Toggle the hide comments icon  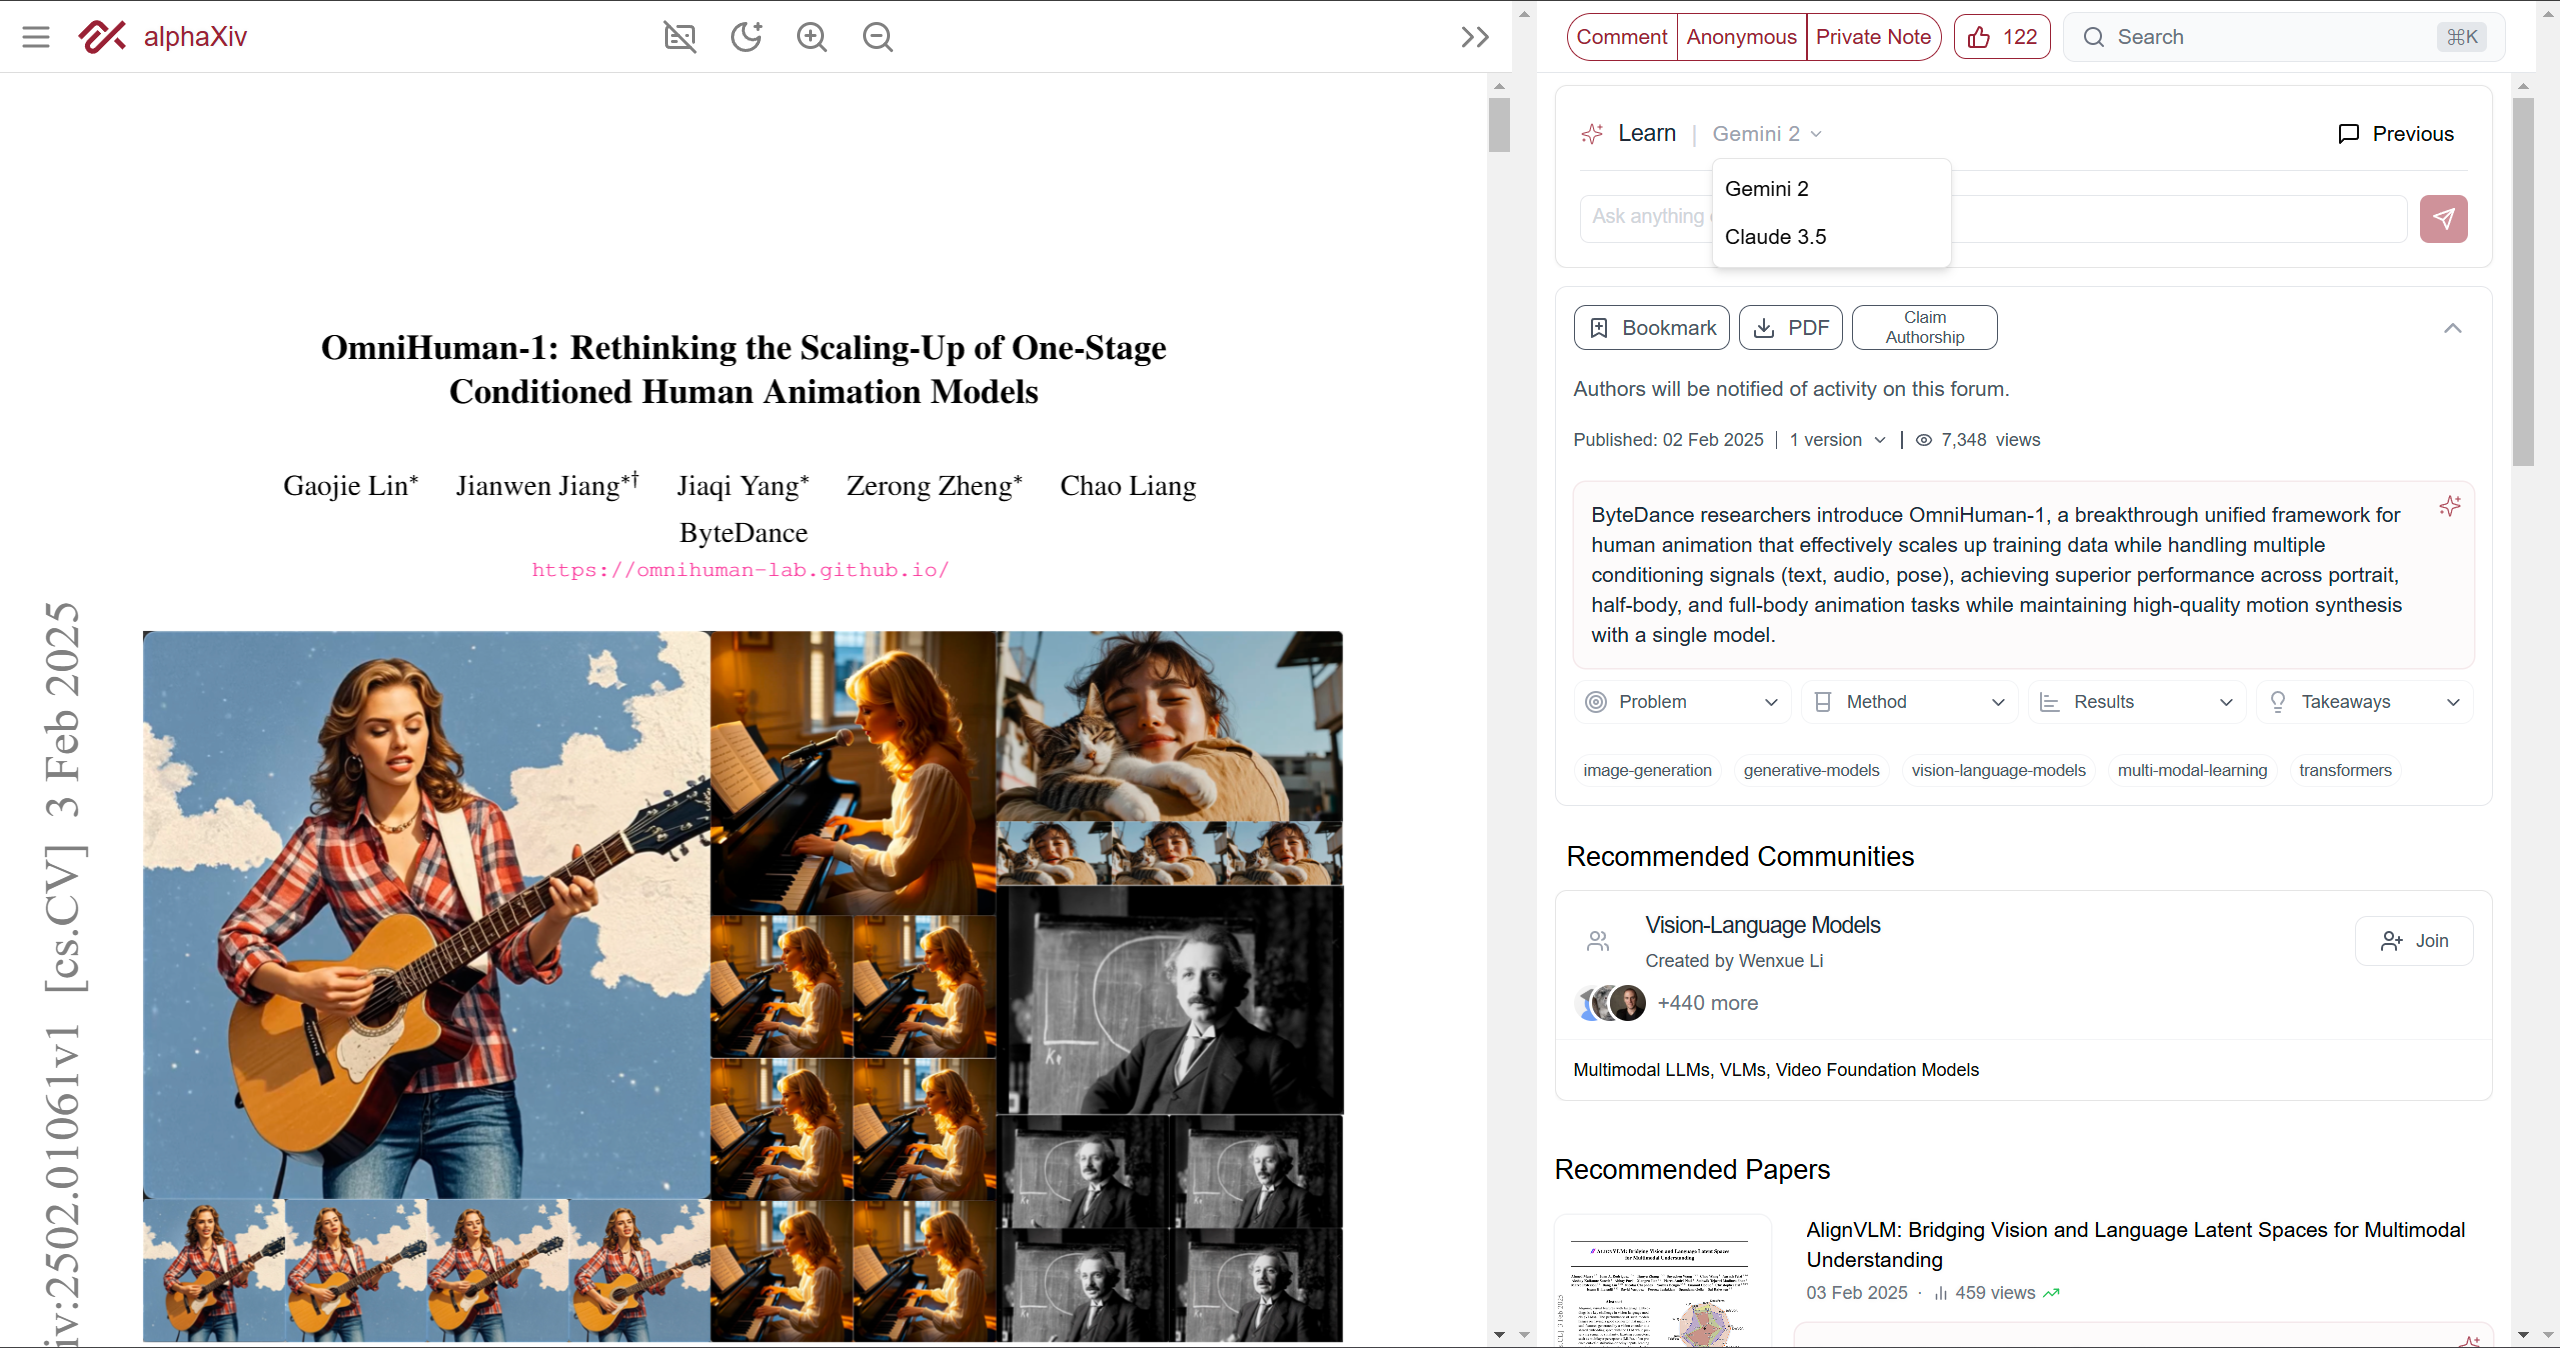pyautogui.click(x=680, y=37)
